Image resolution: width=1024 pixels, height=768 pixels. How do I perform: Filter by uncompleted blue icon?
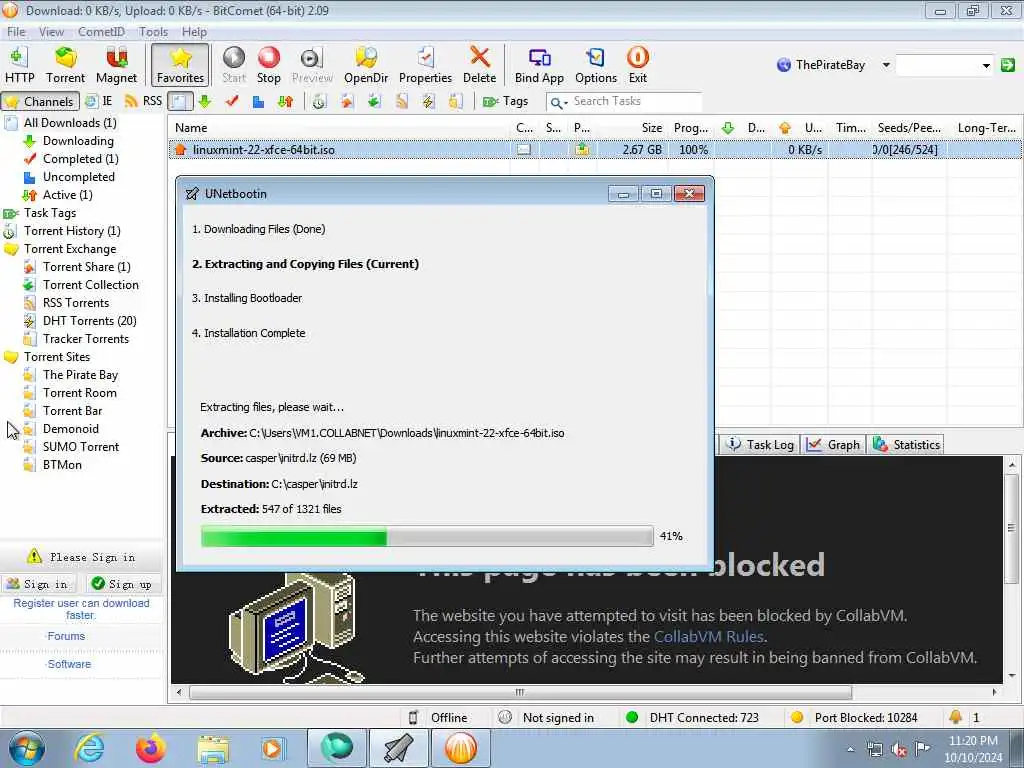pyautogui.click(x=258, y=101)
